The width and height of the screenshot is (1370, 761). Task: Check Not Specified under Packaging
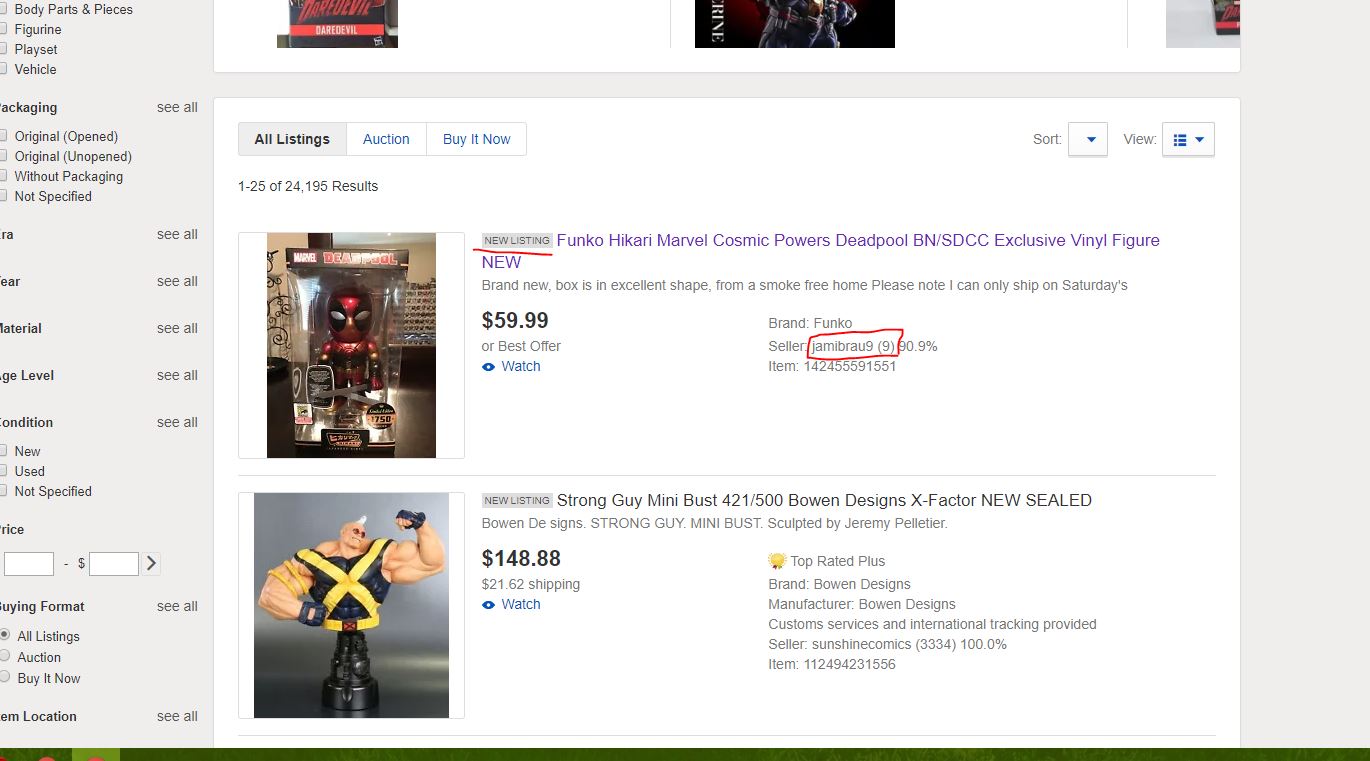3,196
